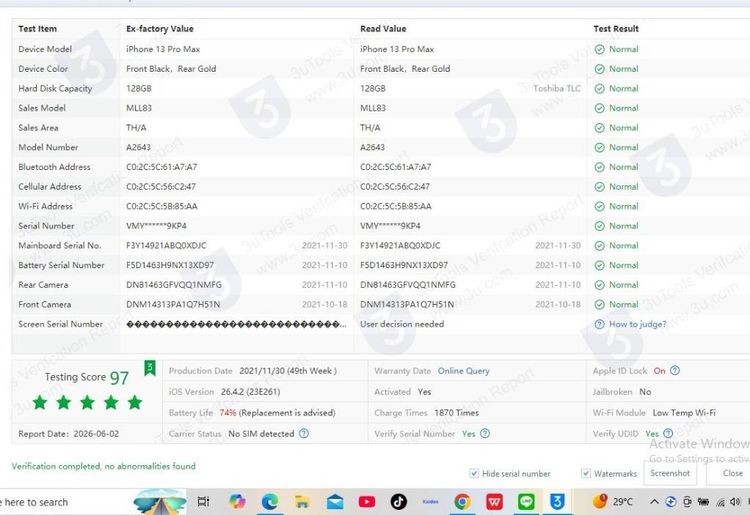
Task: Select the Screen Serial Number row label
Action: point(60,324)
